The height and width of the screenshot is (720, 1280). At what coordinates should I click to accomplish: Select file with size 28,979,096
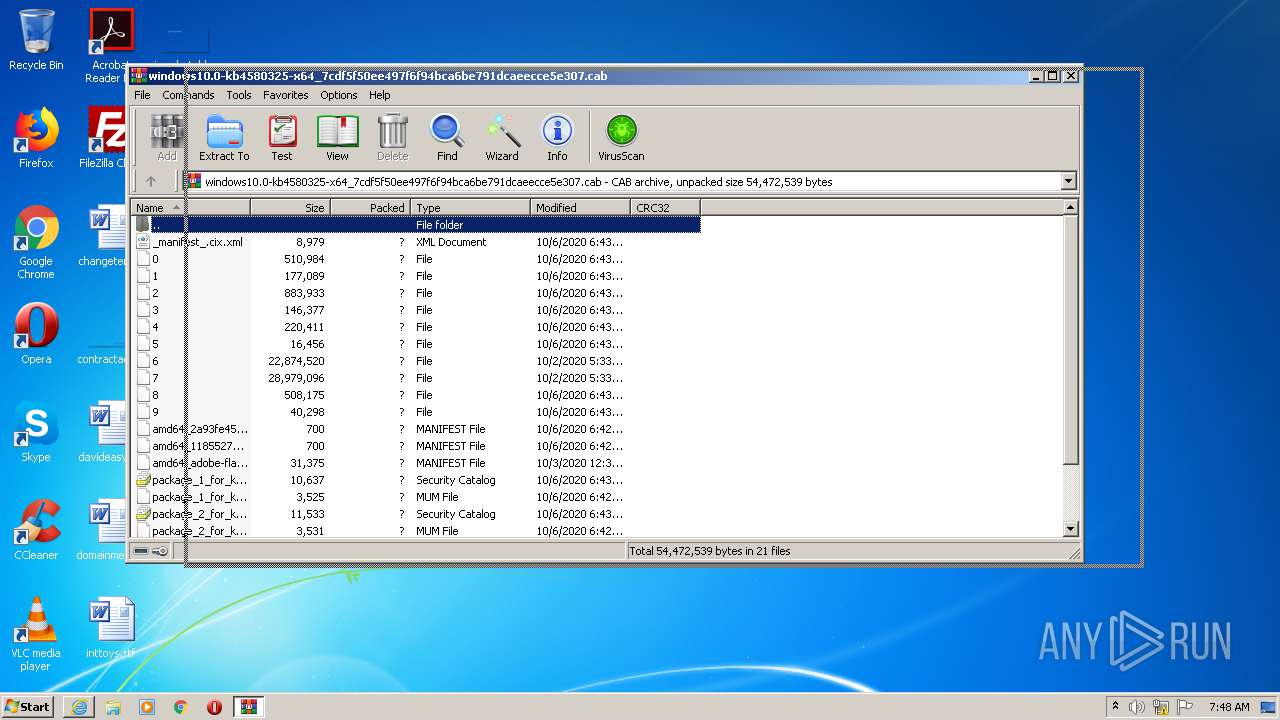click(x=416, y=378)
